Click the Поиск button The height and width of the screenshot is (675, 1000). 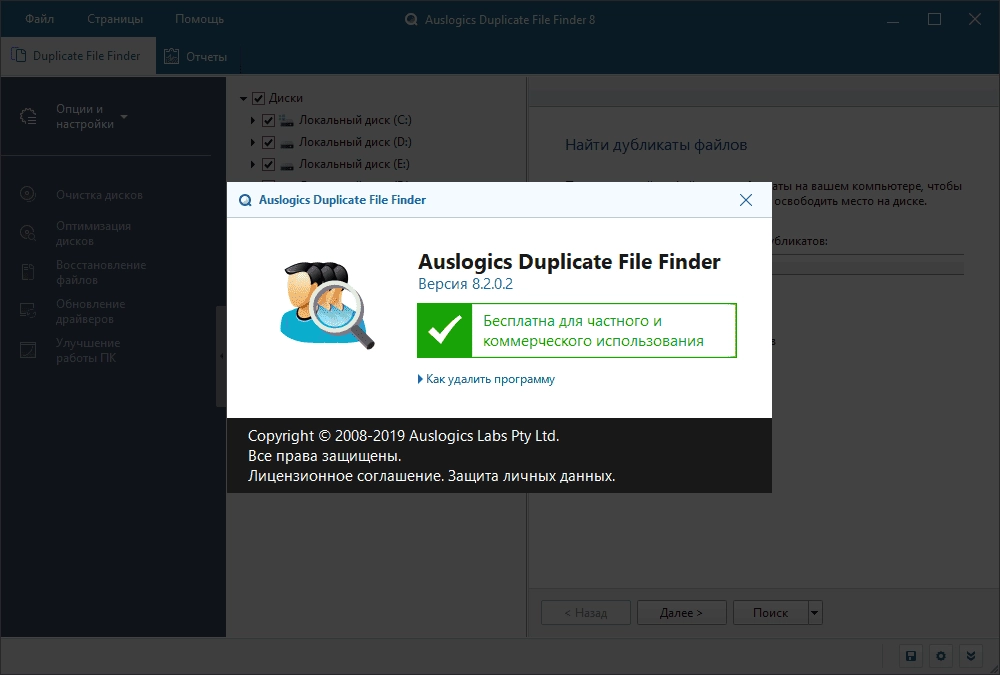(770, 612)
